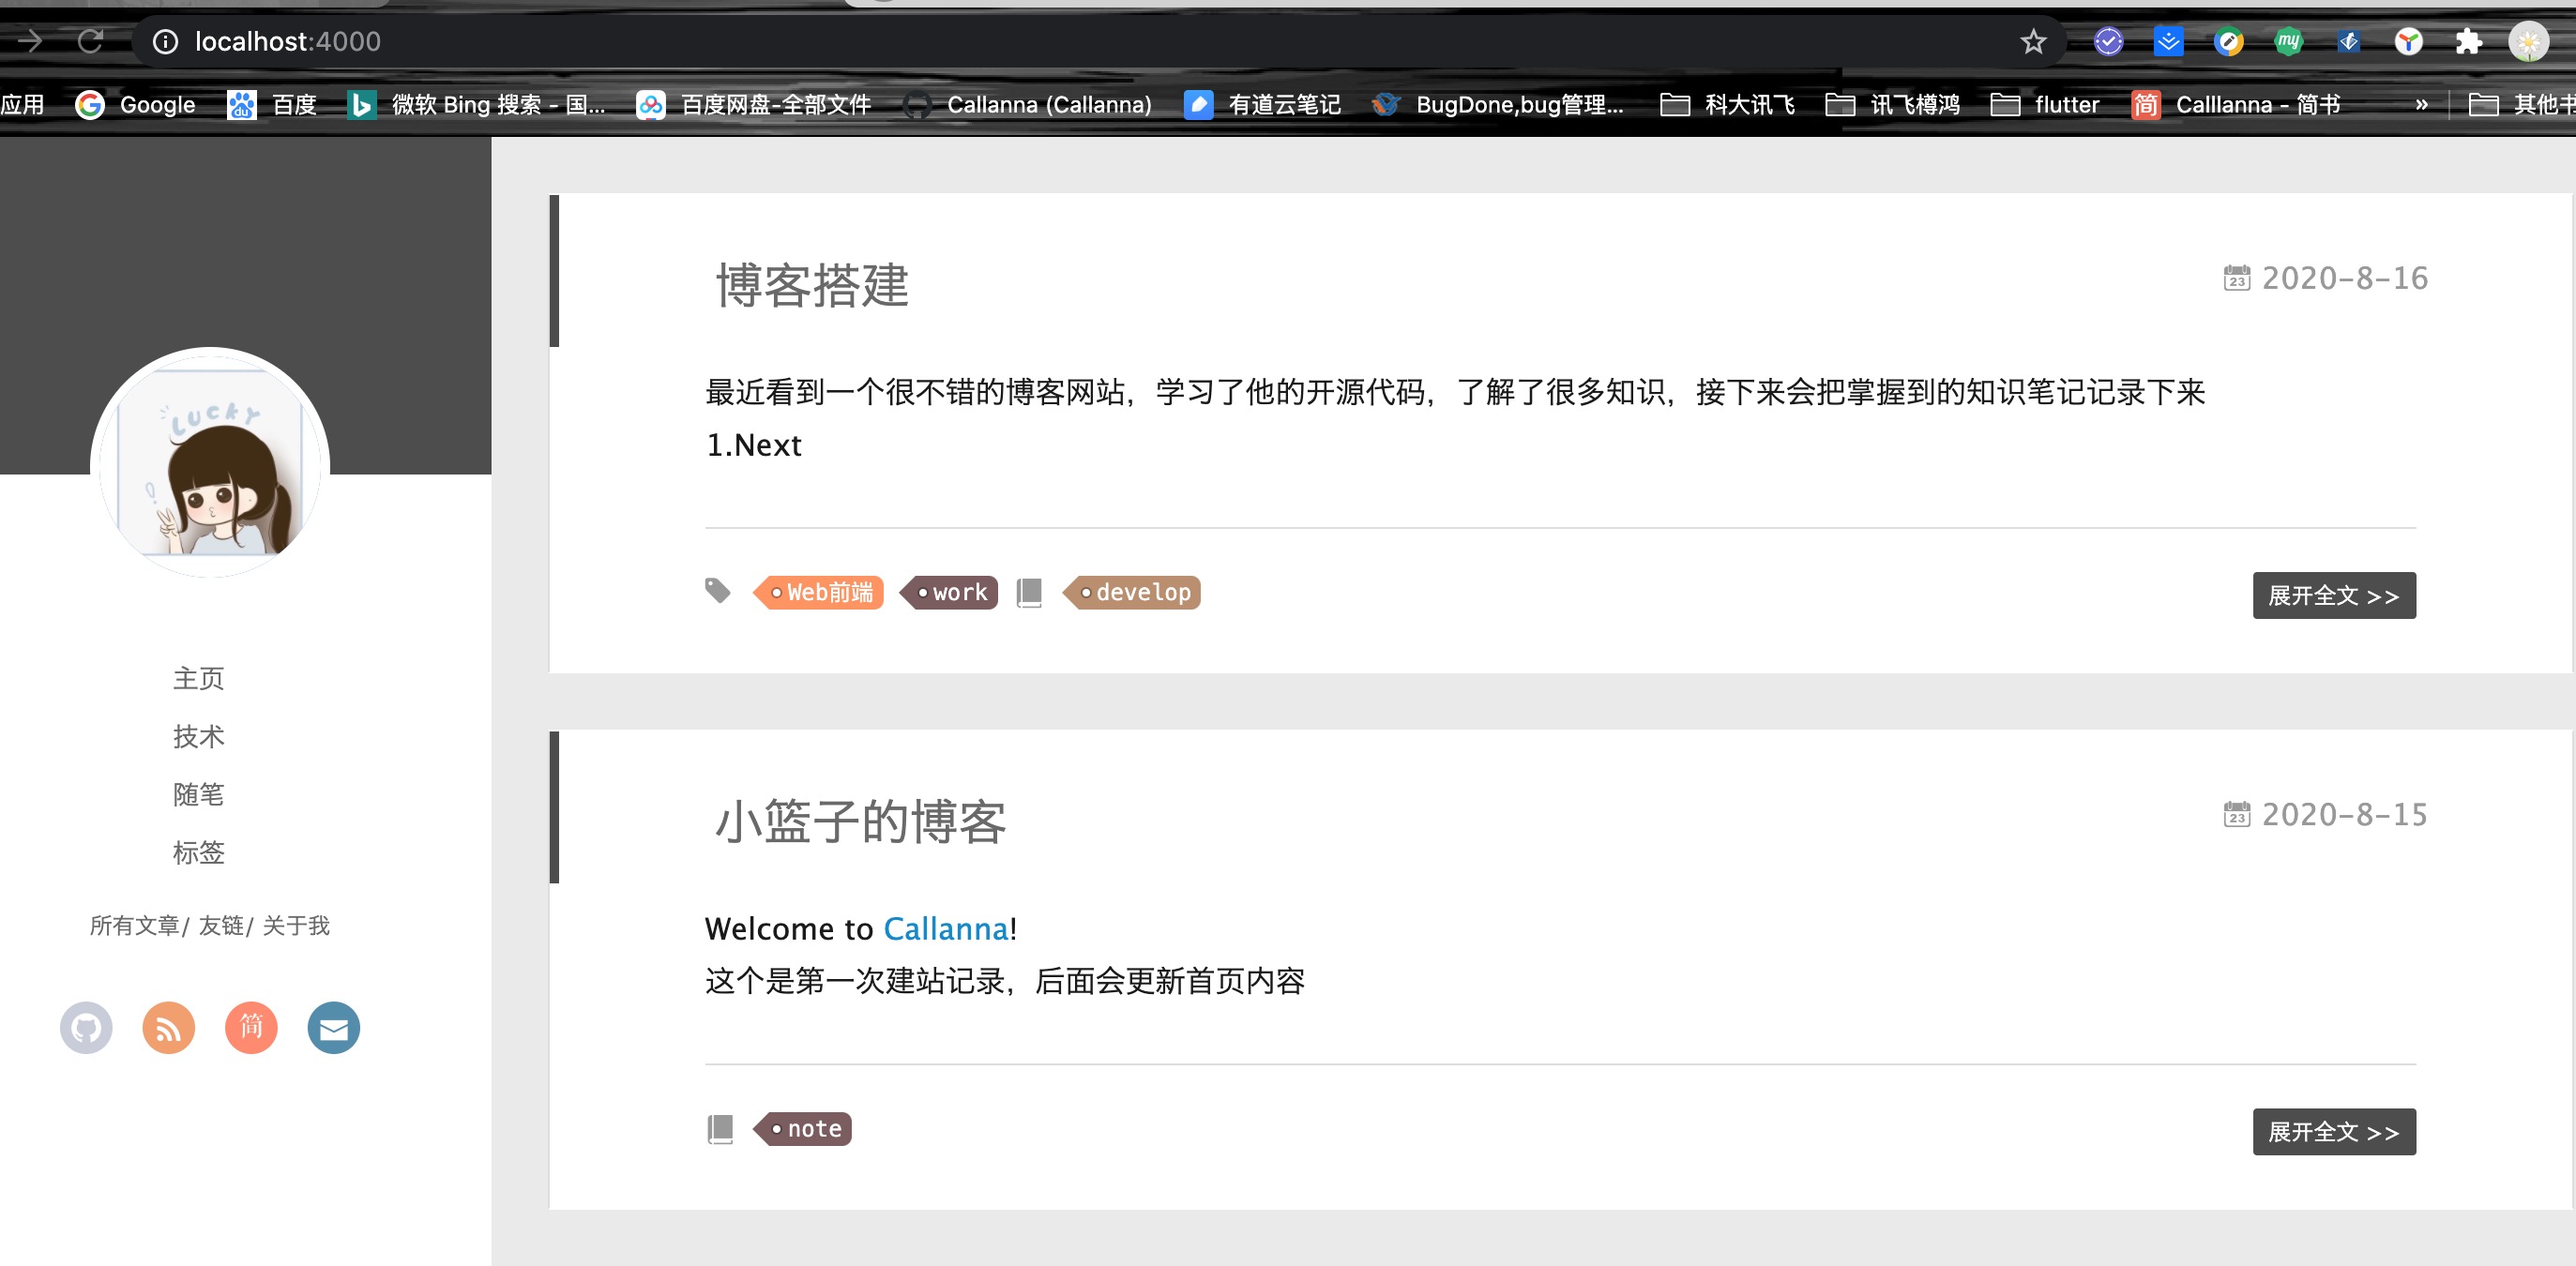The height and width of the screenshot is (1266, 2576).
Task: Click the Callanna hyperlink in welcome post
Action: (x=945, y=928)
